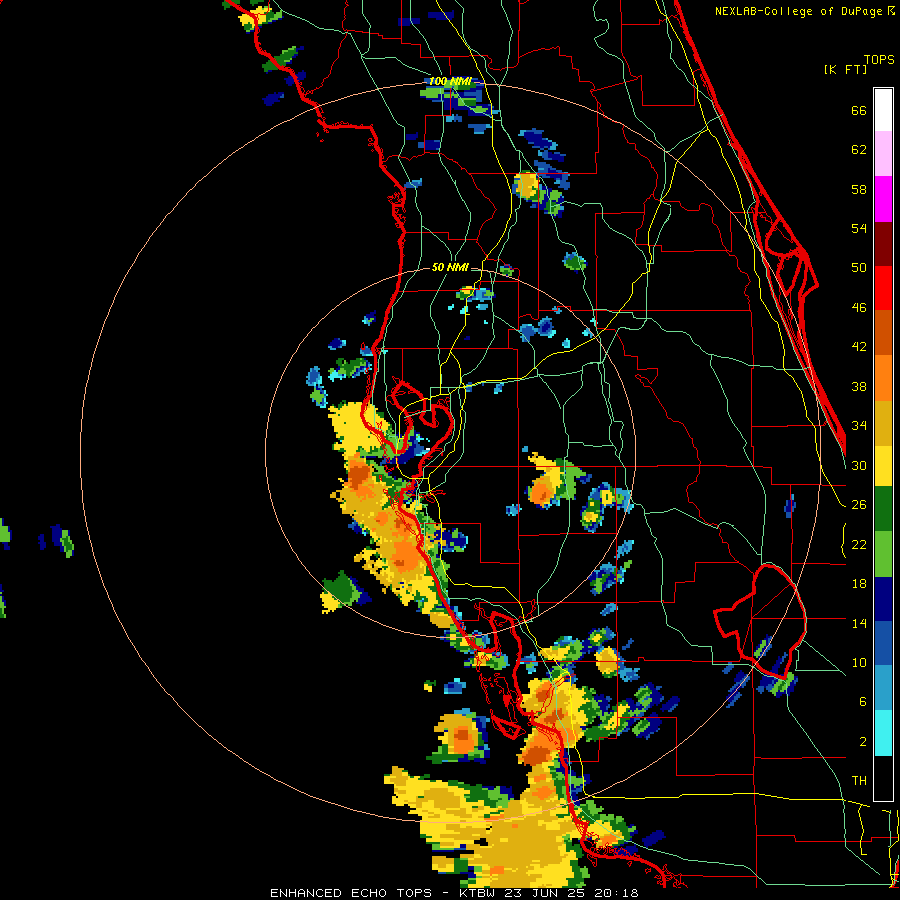This screenshot has height=900, width=900.
Task: Click the 18 legend value
Action: (859, 584)
